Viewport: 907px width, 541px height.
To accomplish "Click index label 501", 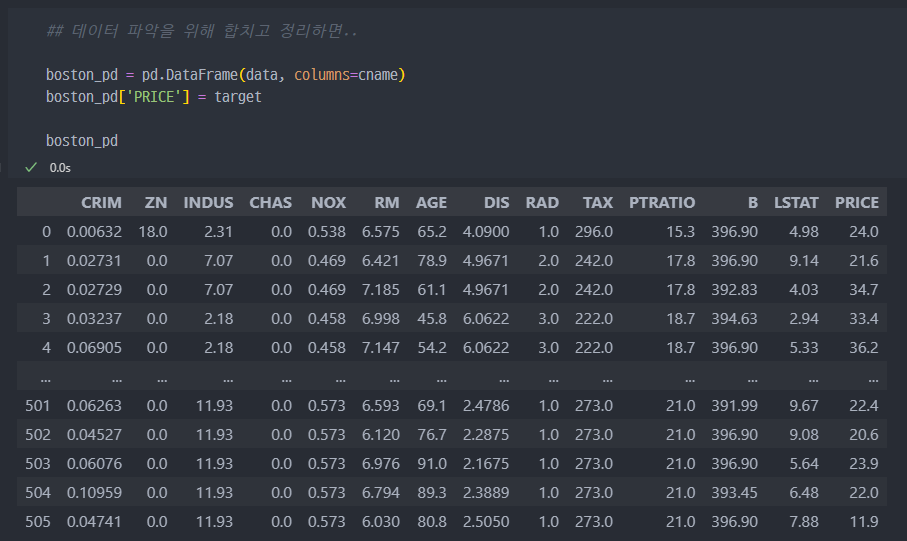I will click(38, 406).
